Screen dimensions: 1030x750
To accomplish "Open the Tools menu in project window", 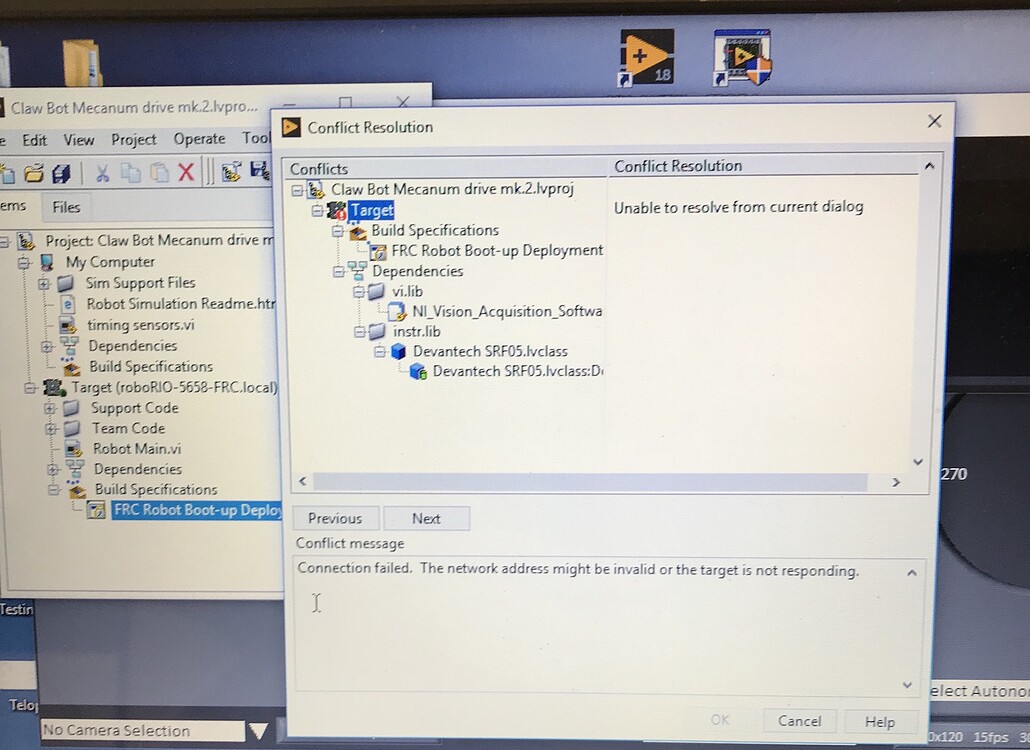I will point(256,138).
